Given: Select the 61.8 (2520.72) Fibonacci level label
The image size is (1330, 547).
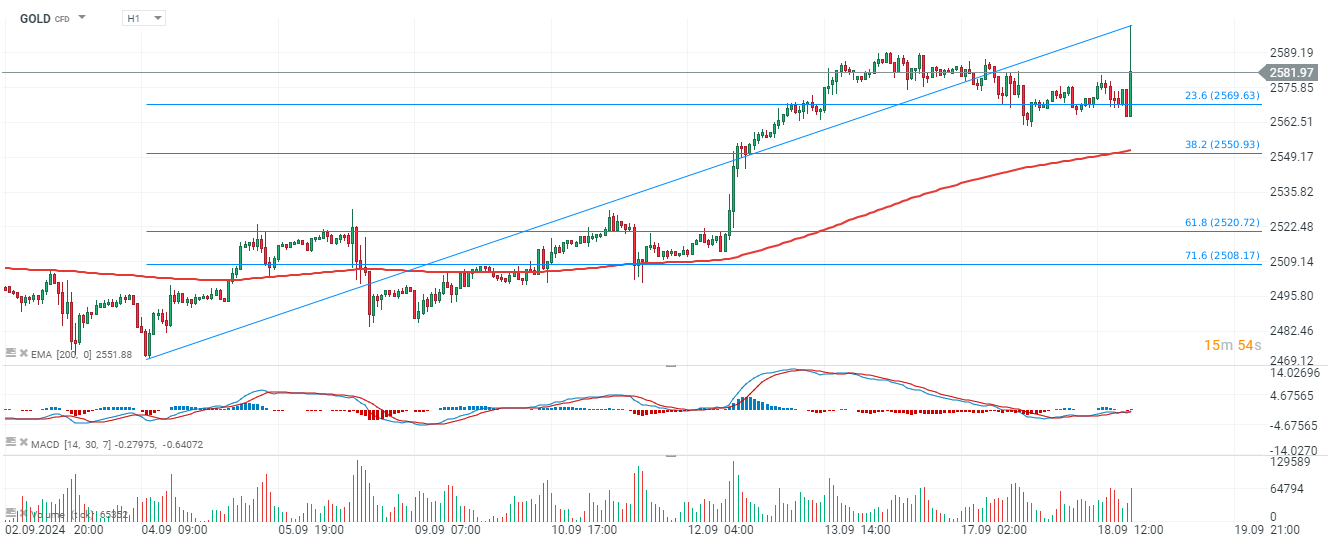Looking at the screenshot, I should (1222, 223).
